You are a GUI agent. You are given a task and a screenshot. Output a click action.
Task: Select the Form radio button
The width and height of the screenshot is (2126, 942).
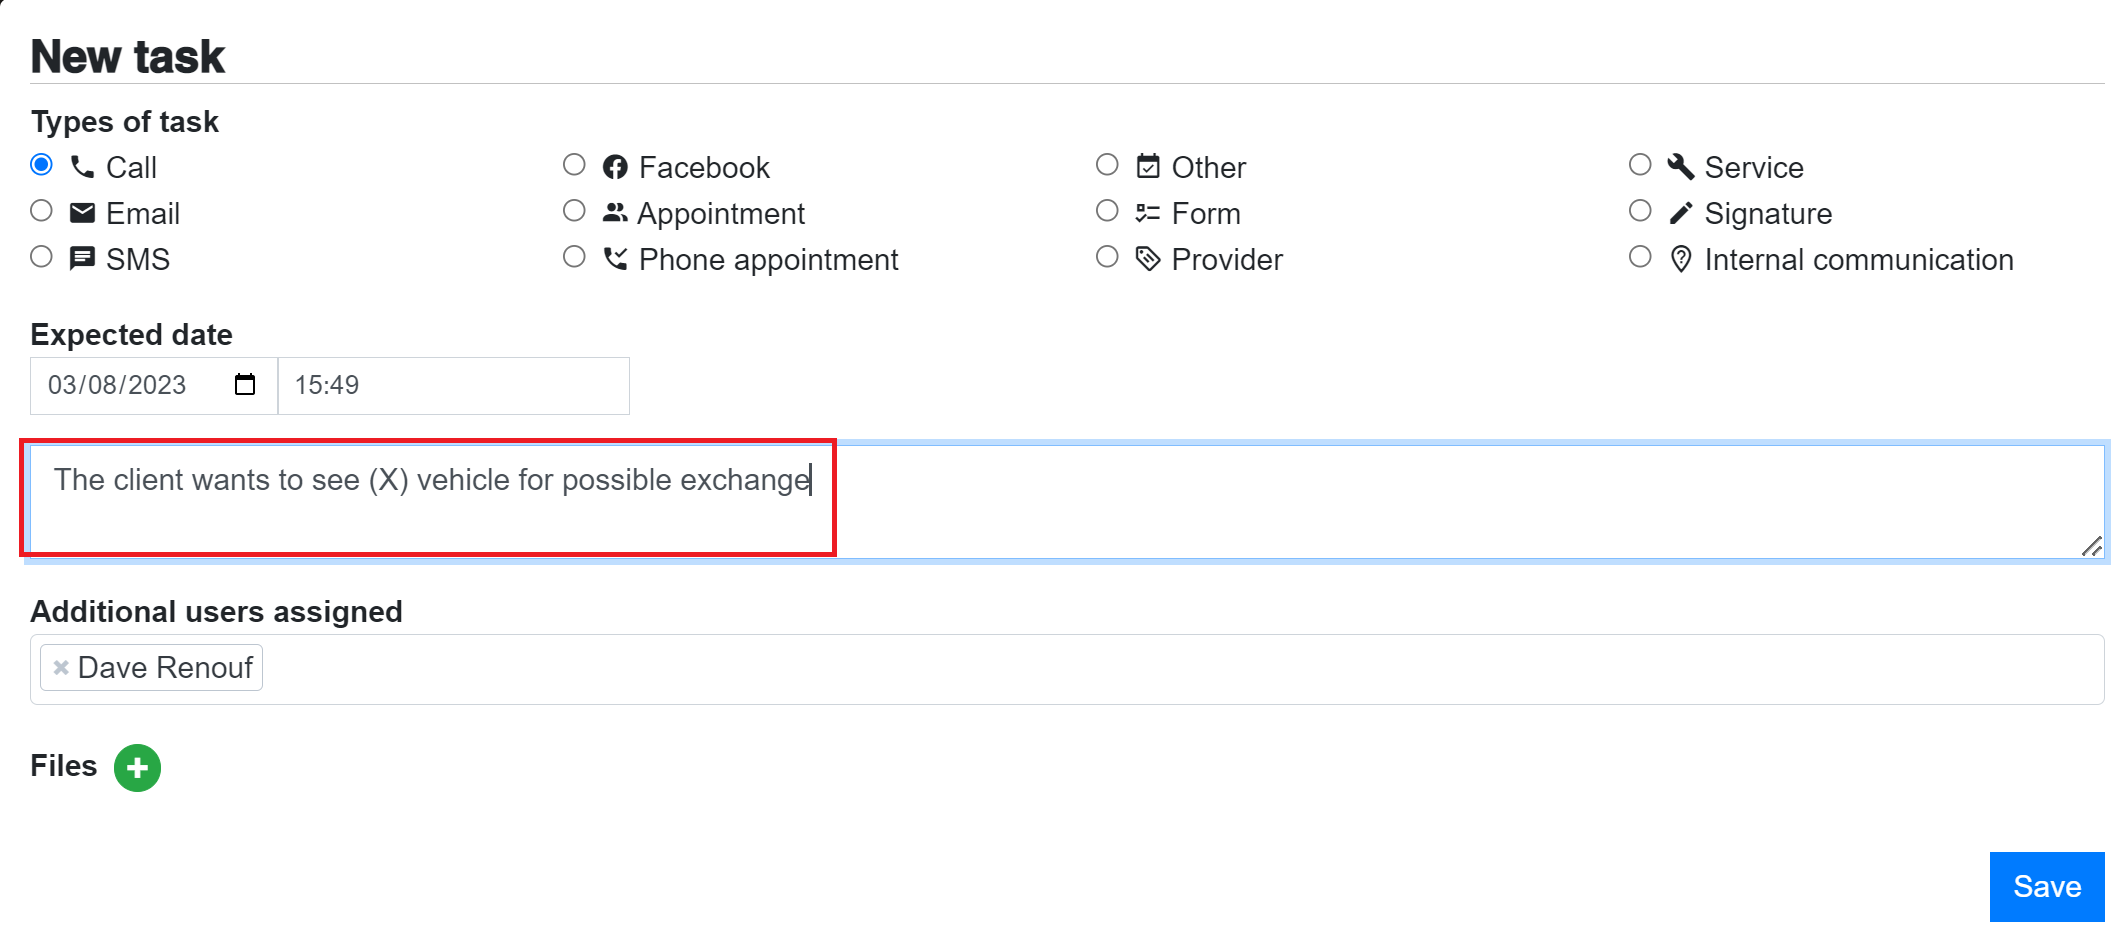click(1107, 211)
